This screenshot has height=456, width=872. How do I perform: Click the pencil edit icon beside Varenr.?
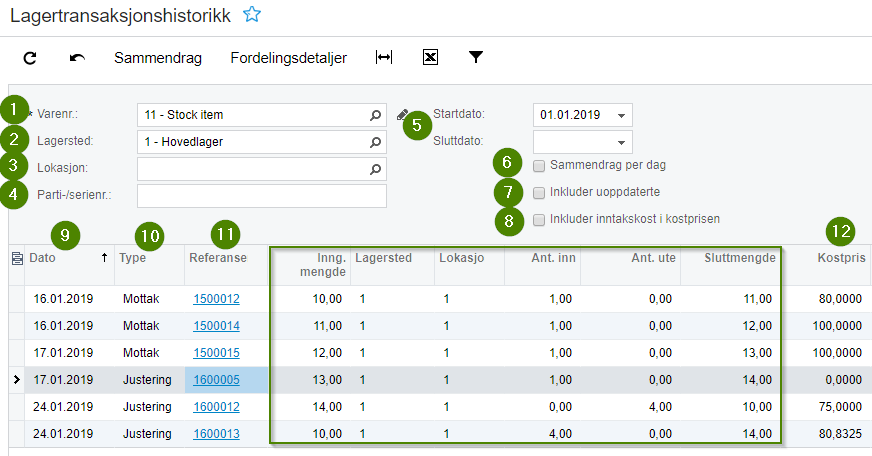coord(403,115)
